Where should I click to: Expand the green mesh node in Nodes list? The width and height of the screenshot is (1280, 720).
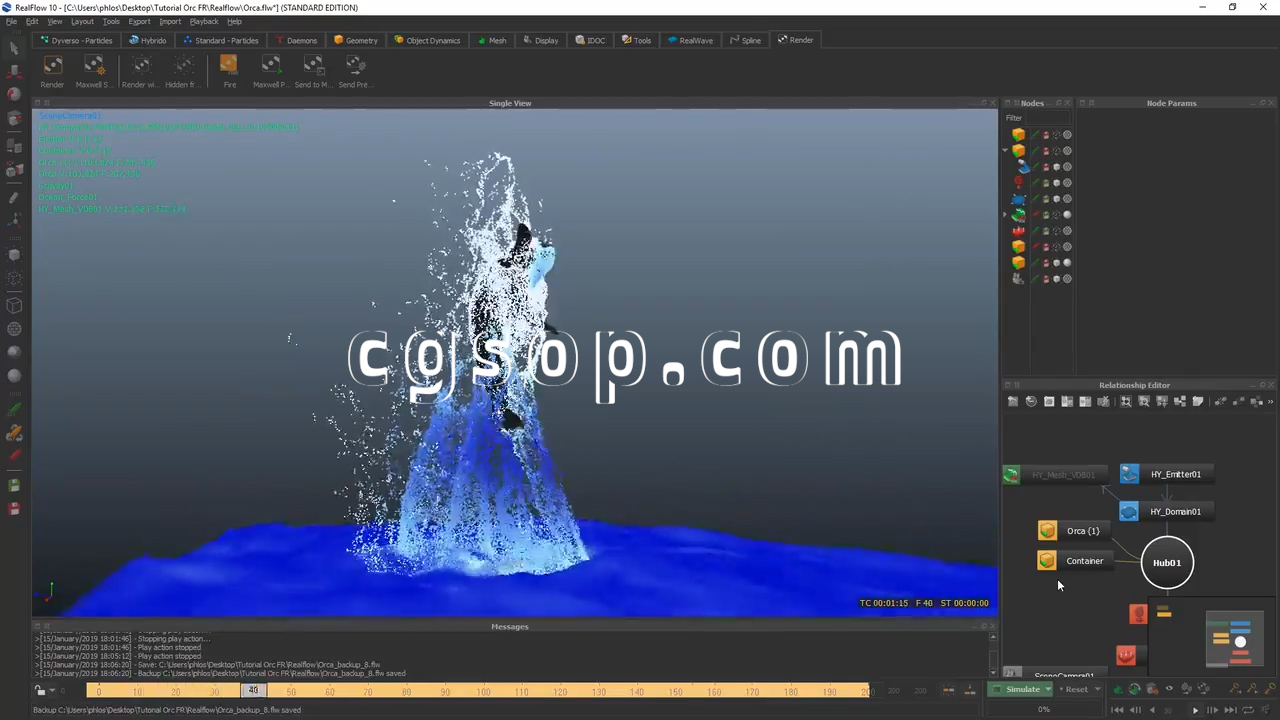tap(1005, 215)
